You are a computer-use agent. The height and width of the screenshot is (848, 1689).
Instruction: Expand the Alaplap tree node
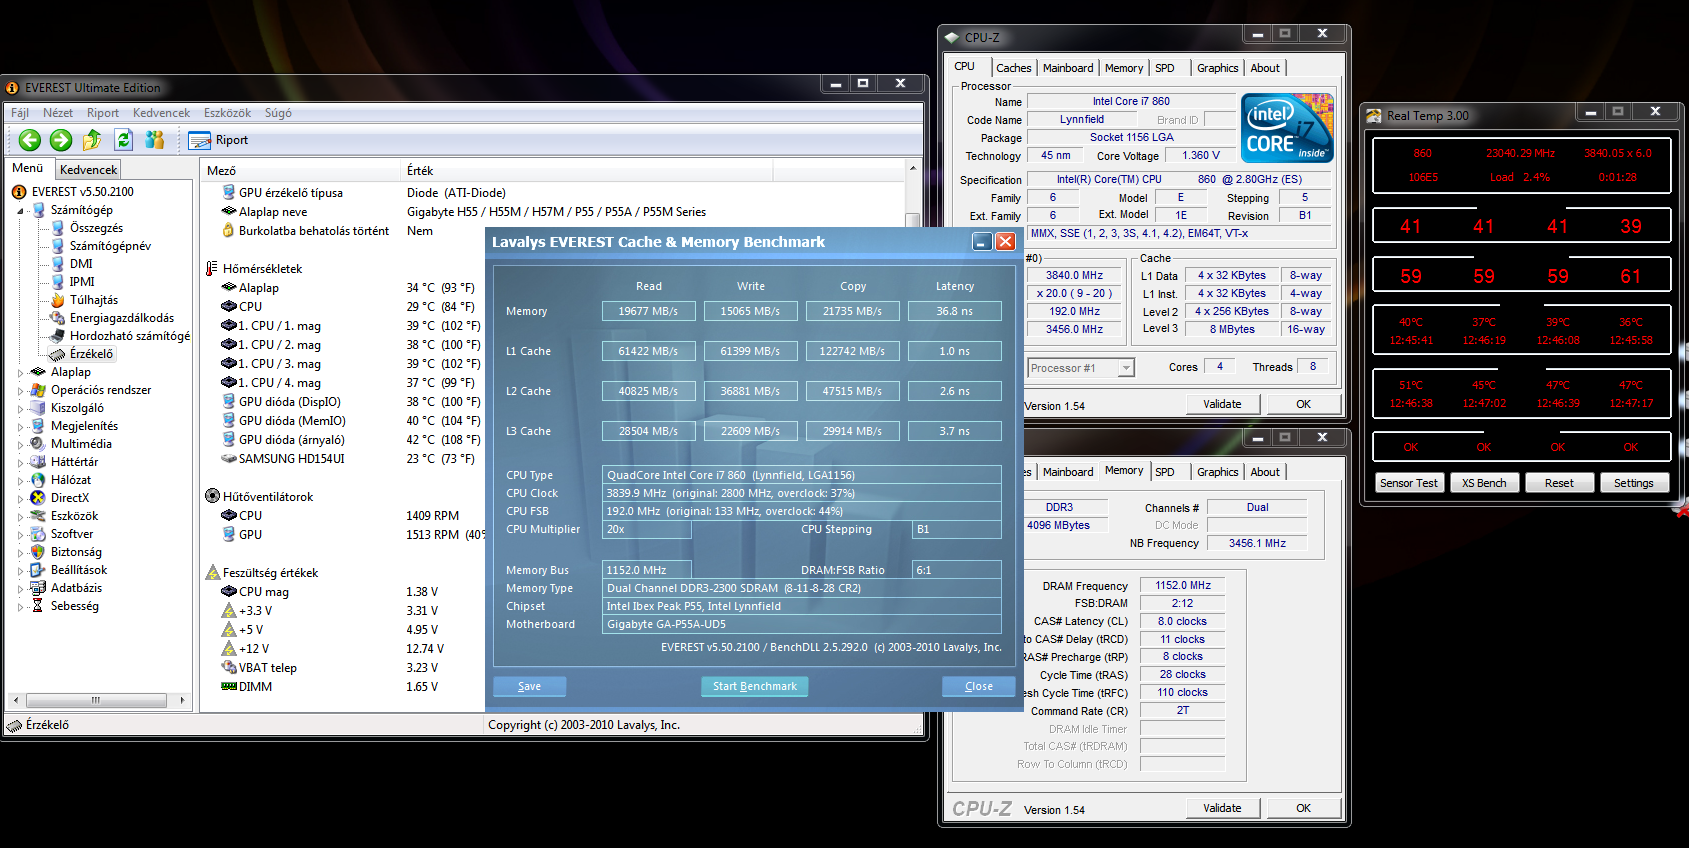point(20,373)
